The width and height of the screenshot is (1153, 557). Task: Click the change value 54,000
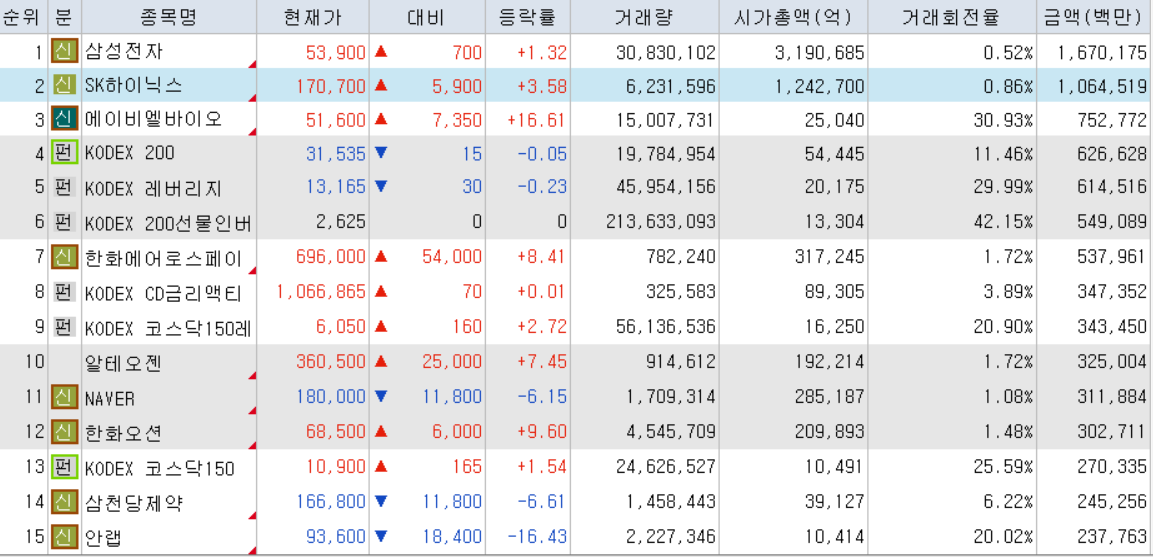(x=452, y=257)
